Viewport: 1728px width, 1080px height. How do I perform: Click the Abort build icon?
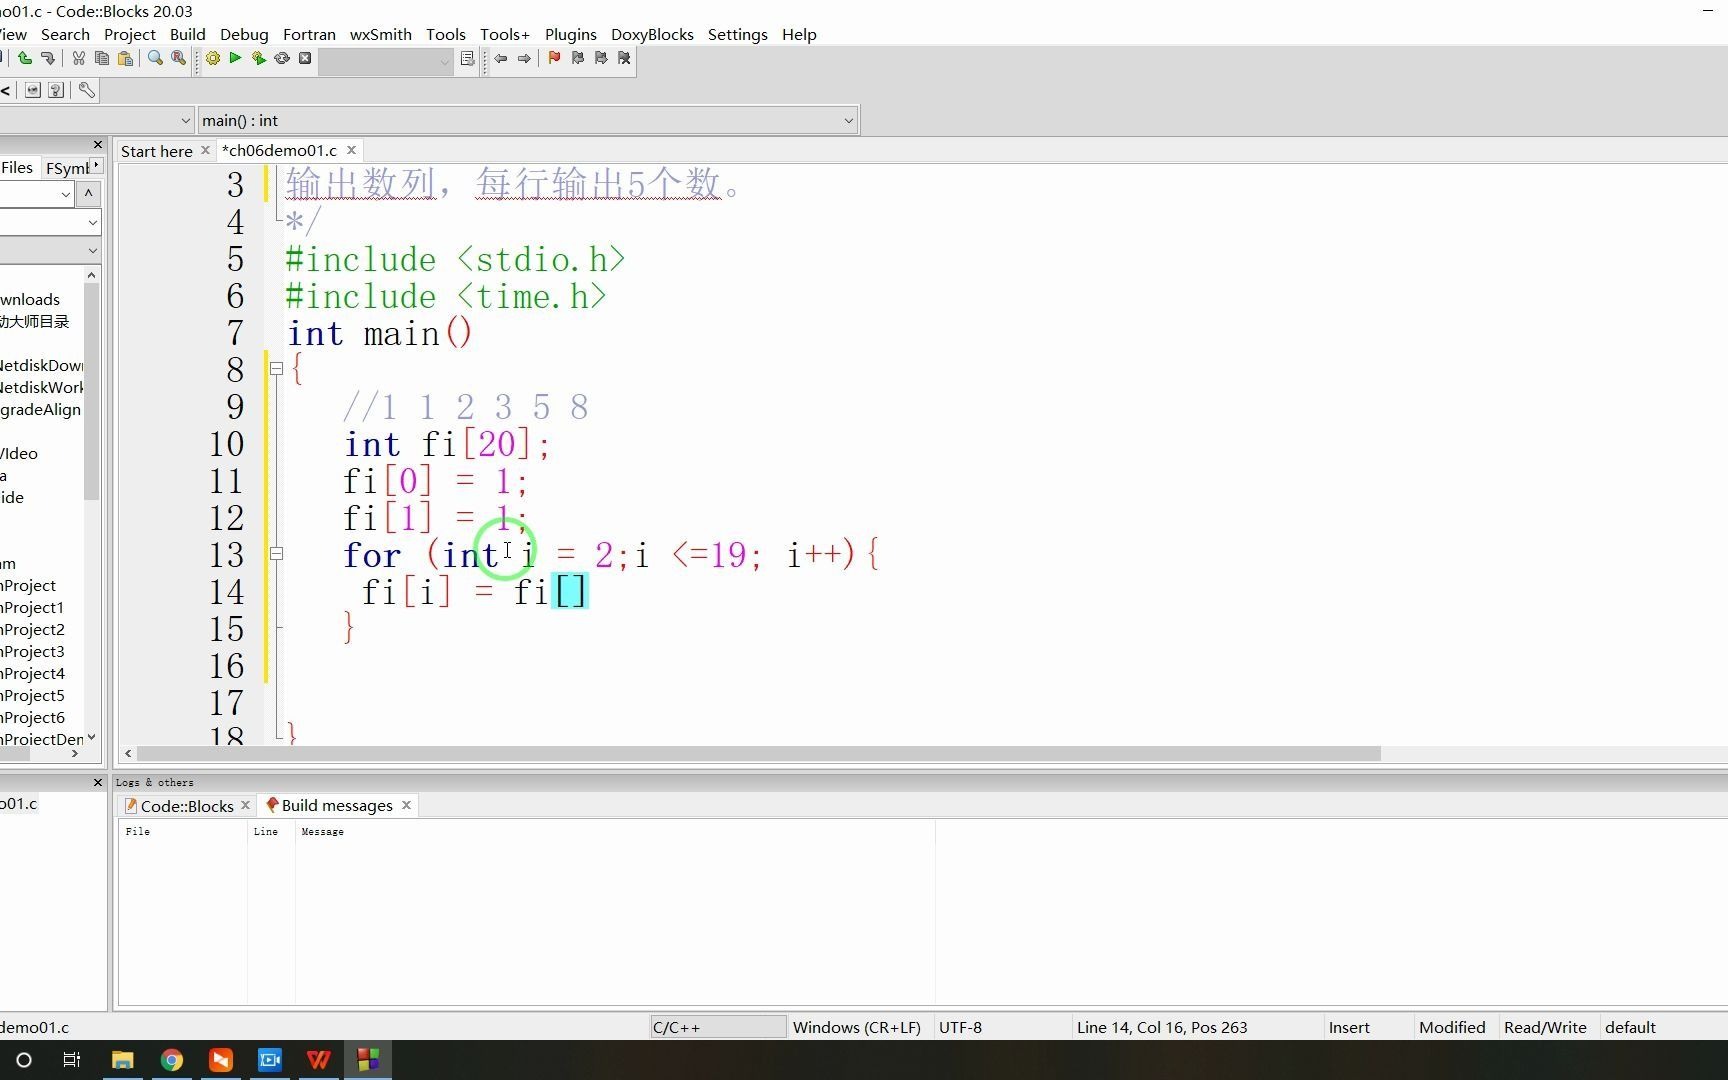point(305,59)
